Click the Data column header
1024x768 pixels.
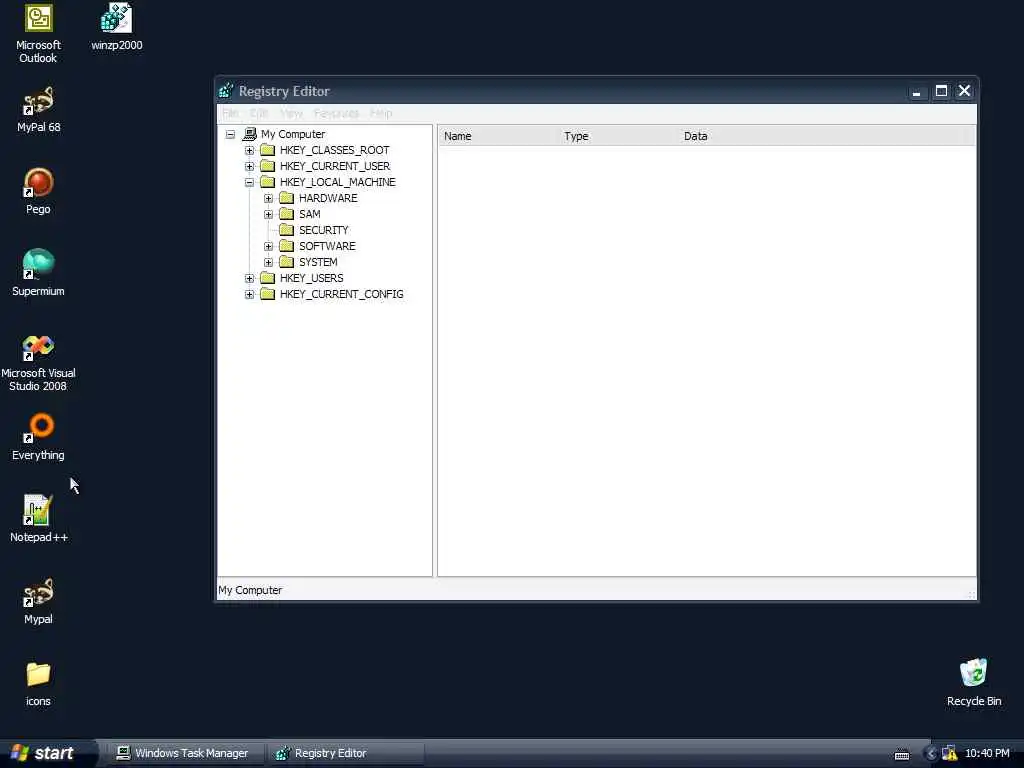click(x=823, y=136)
